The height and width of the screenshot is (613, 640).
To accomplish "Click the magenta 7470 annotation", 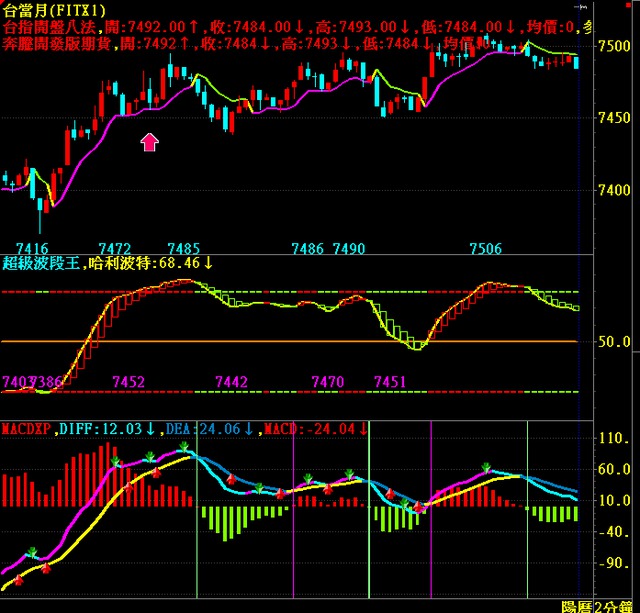I will click(328, 382).
